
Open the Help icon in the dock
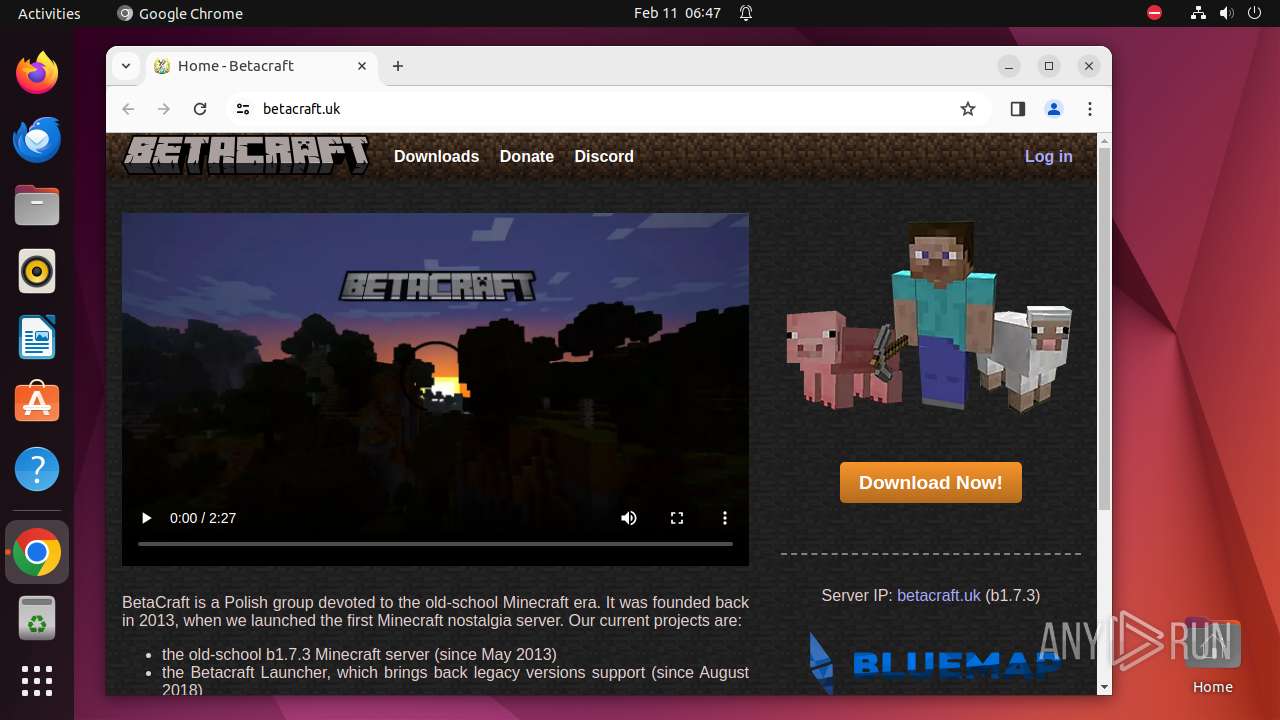click(37, 469)
